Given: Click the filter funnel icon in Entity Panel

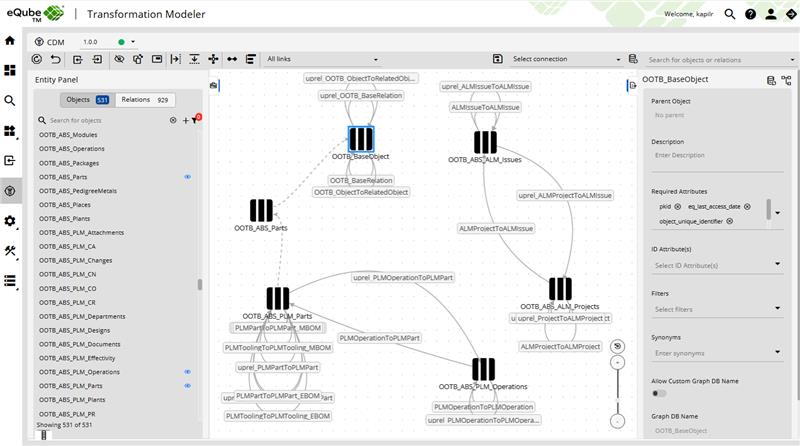Looking at the screenshot, I should click(194, 120).
